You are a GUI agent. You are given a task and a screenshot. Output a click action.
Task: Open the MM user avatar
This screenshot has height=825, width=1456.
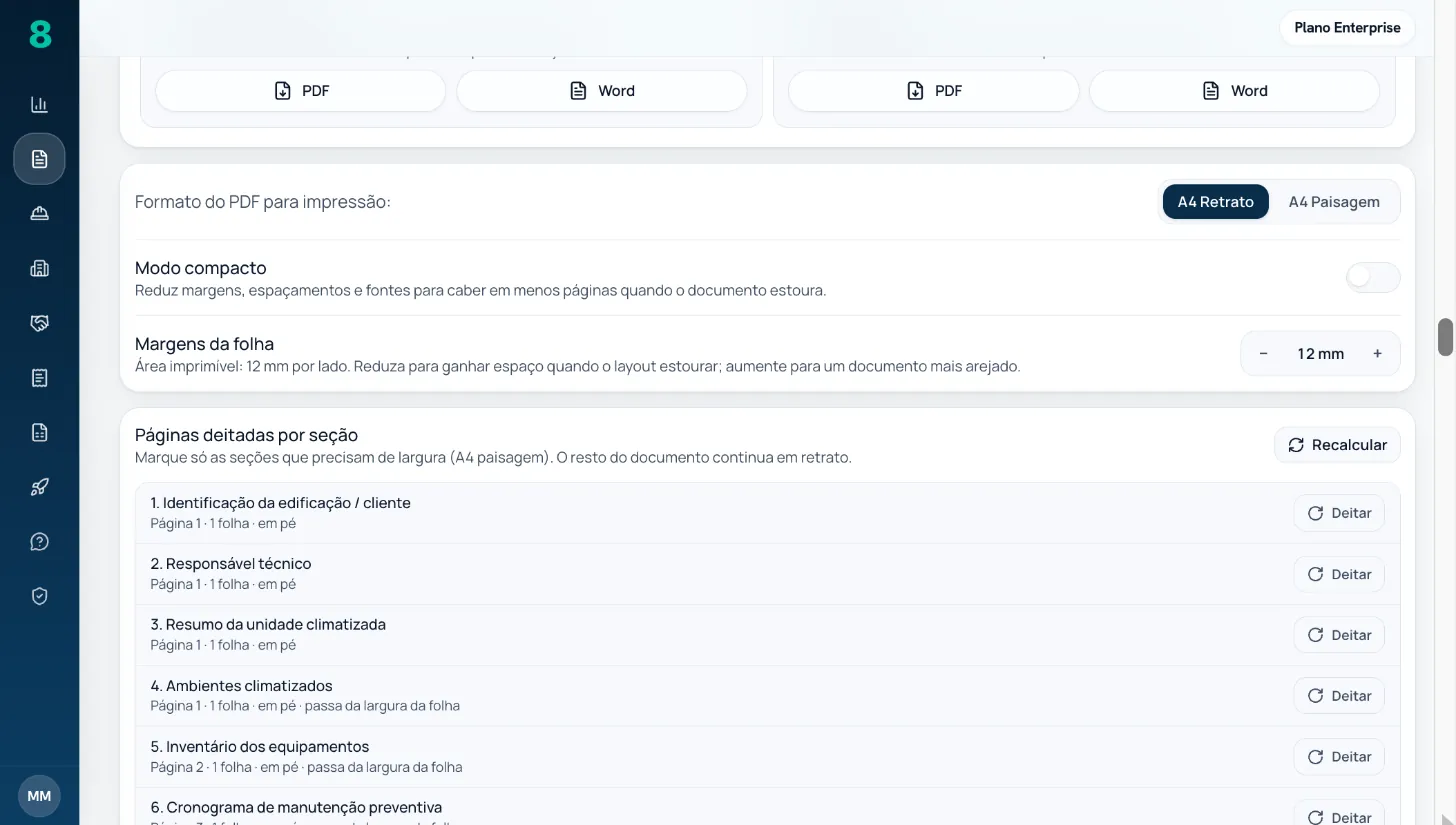point(39,796)
